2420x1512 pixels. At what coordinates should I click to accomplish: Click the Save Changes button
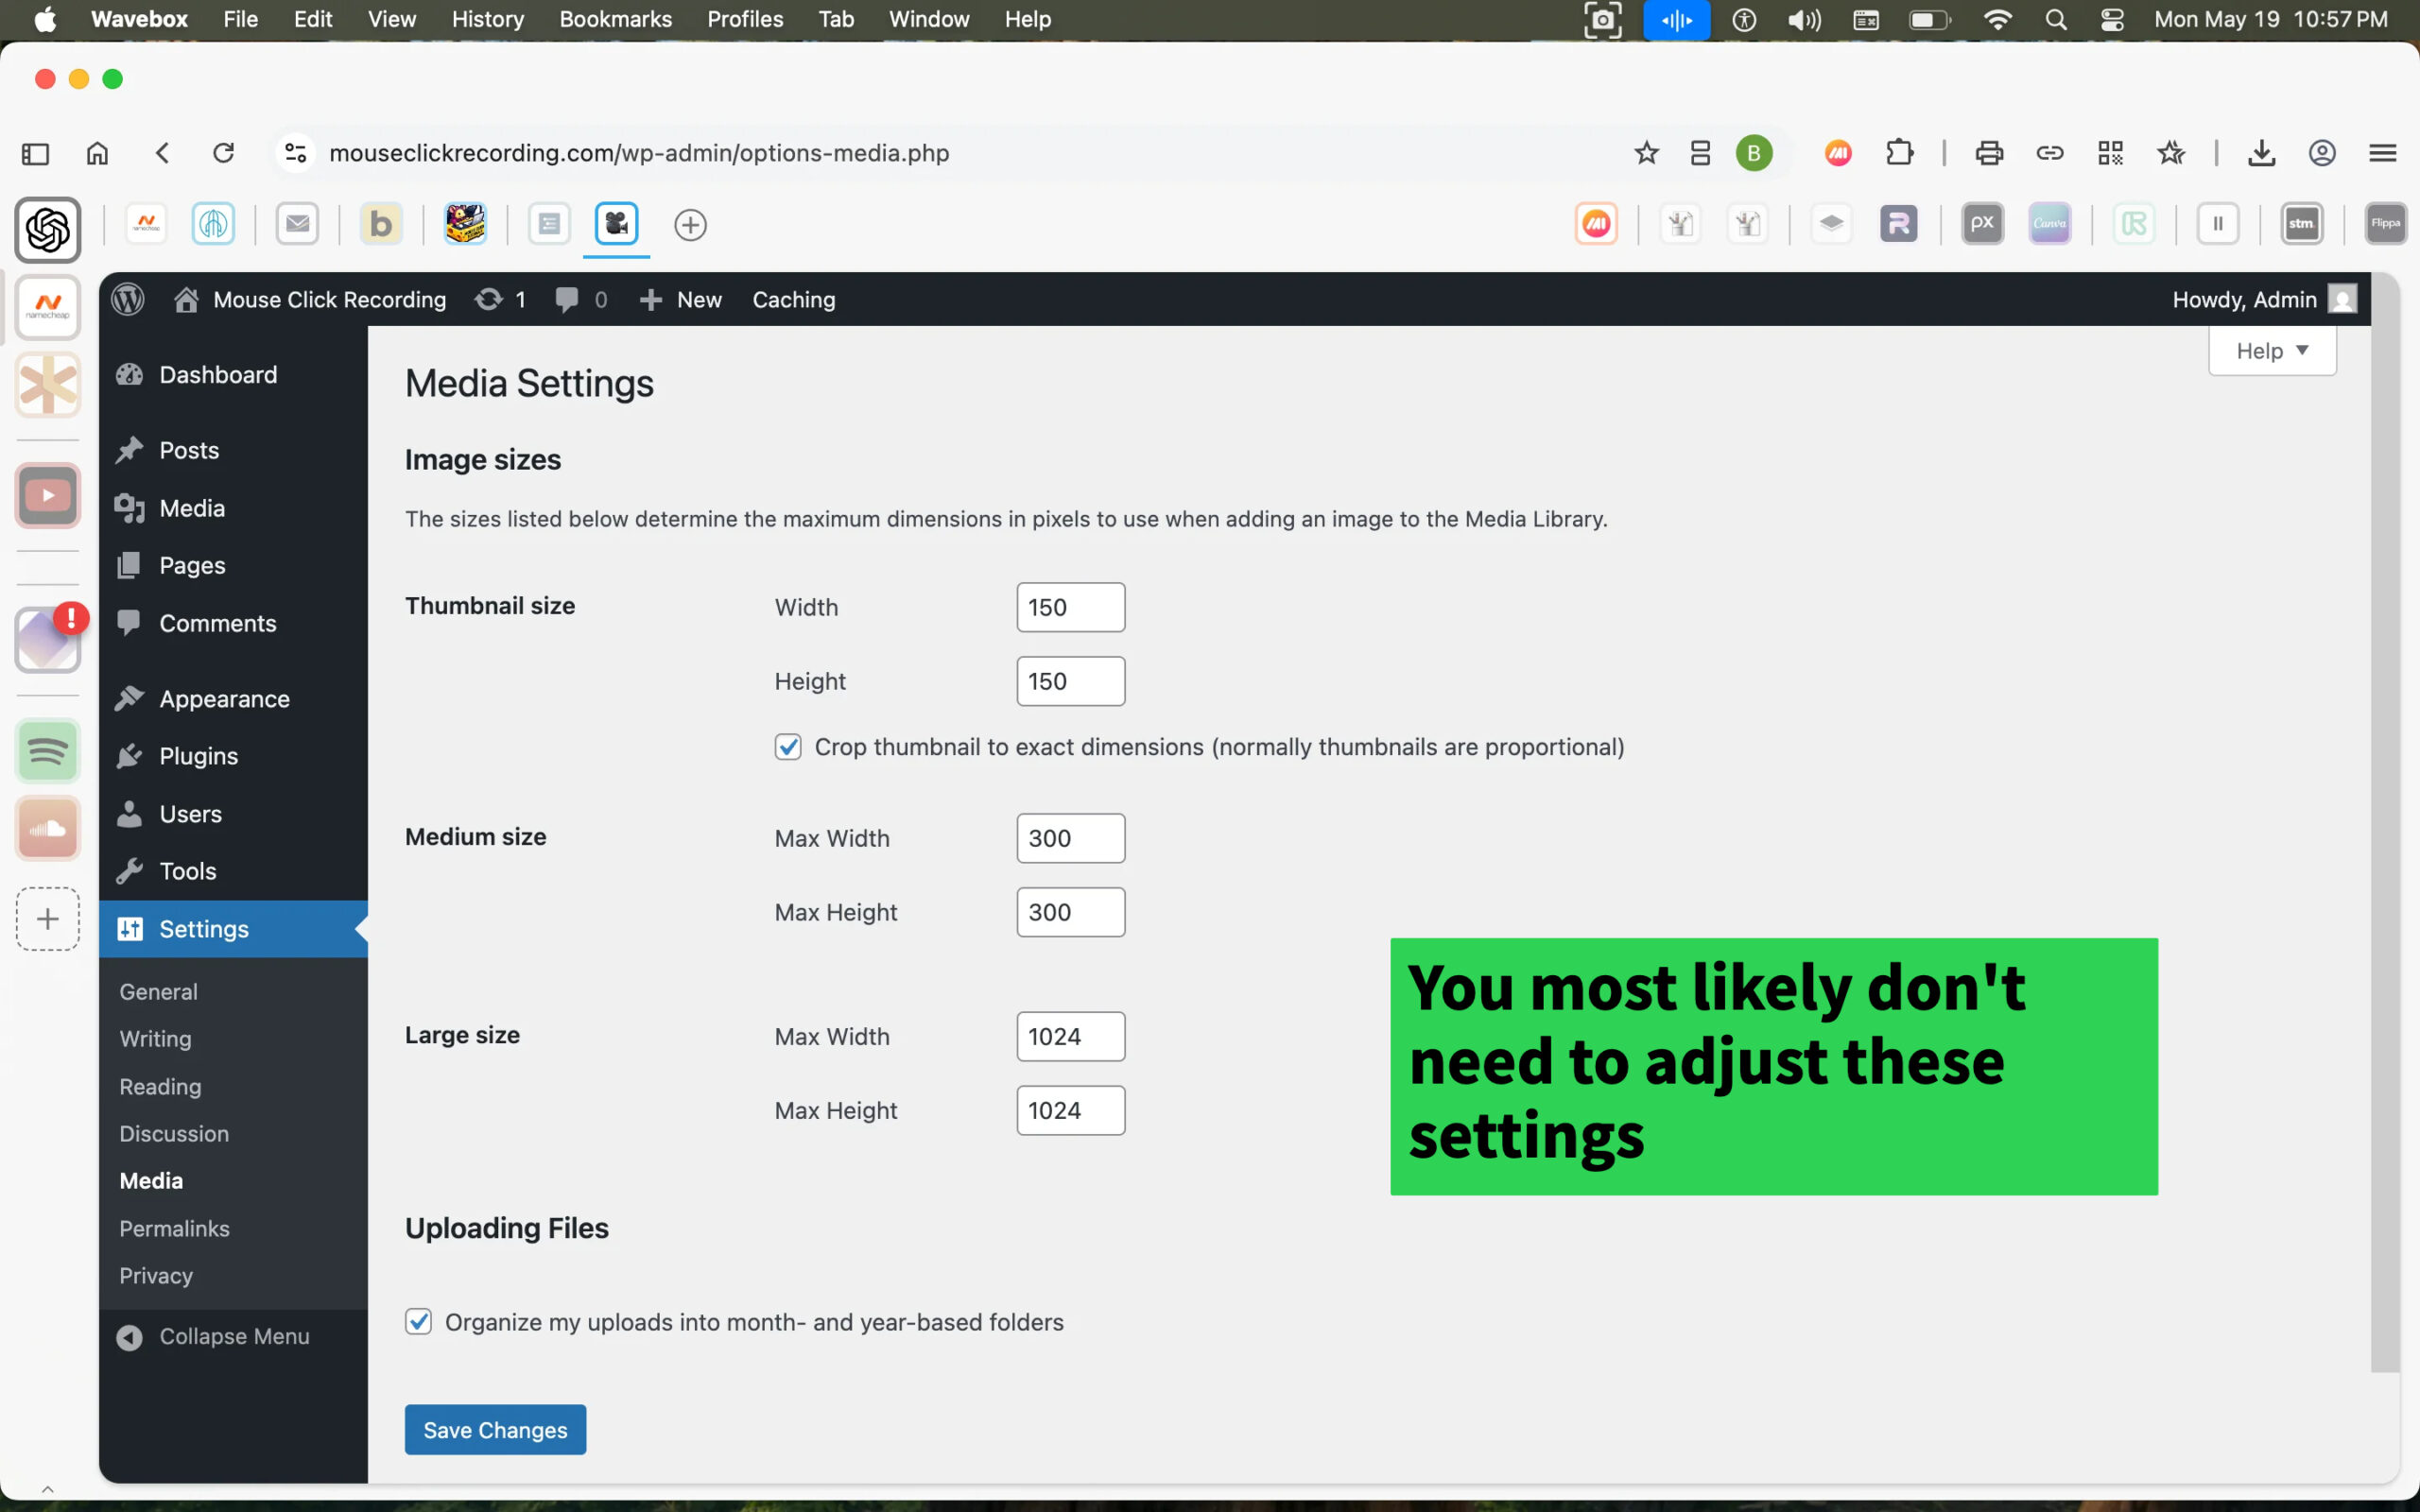(495, 1430)
